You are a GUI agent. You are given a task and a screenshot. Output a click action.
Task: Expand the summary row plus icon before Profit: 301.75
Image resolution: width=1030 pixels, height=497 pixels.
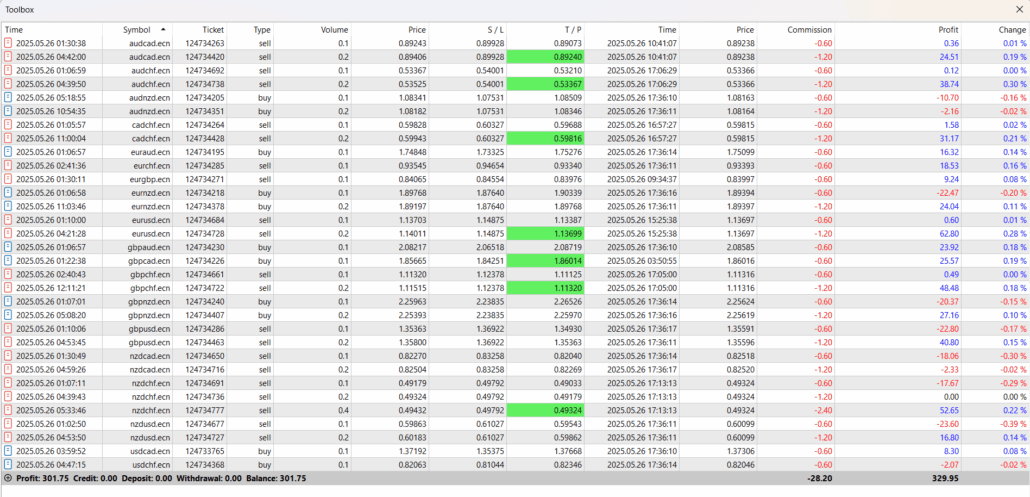(8, 479)
